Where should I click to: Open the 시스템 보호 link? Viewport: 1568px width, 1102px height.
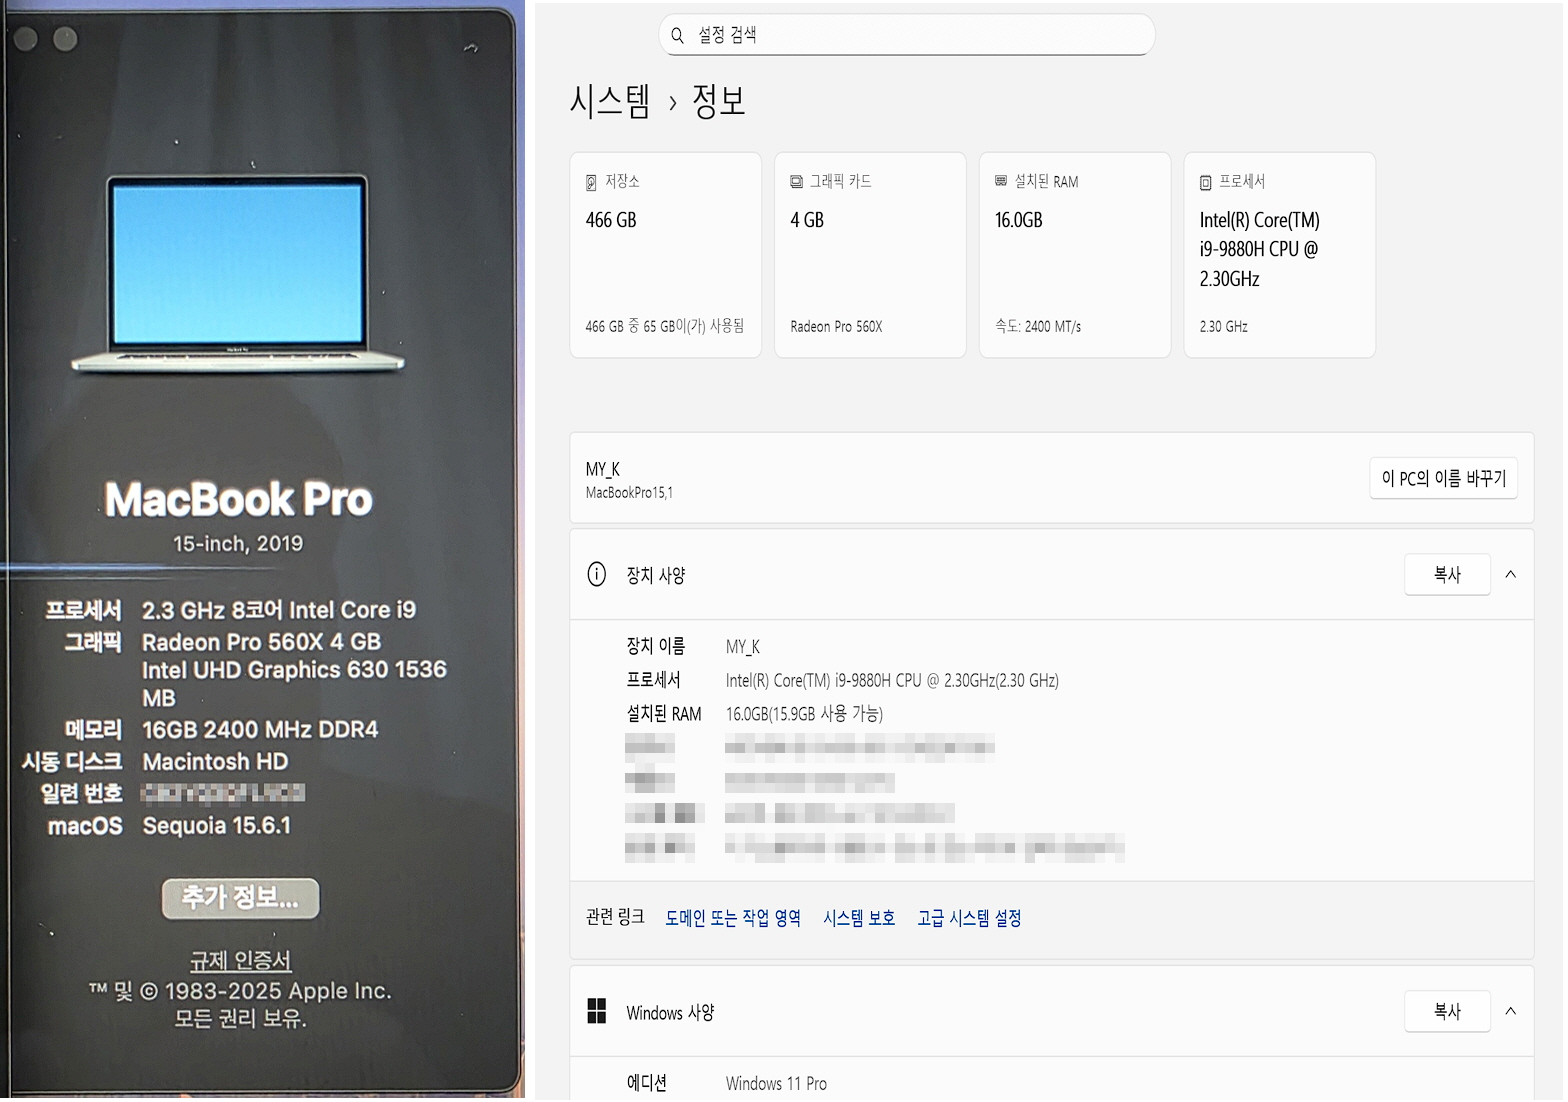tap(859, 918)
